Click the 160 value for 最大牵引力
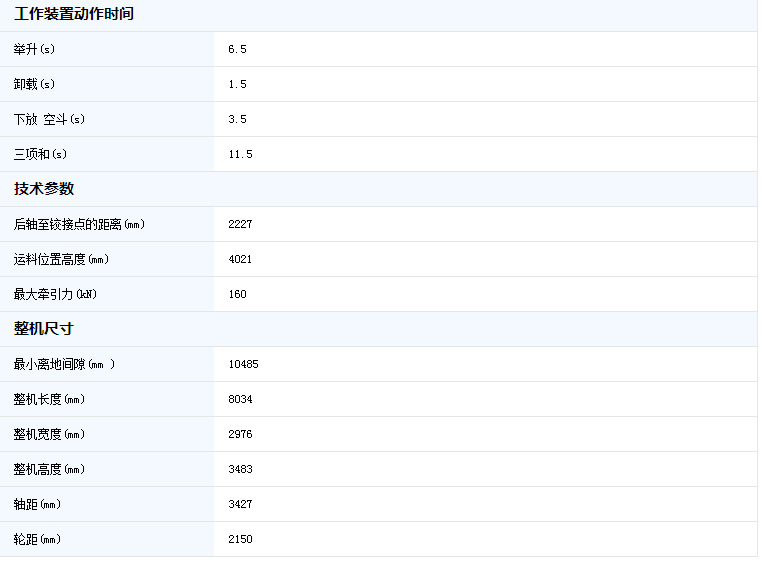 pyautogui.click(x=237, y=294)
